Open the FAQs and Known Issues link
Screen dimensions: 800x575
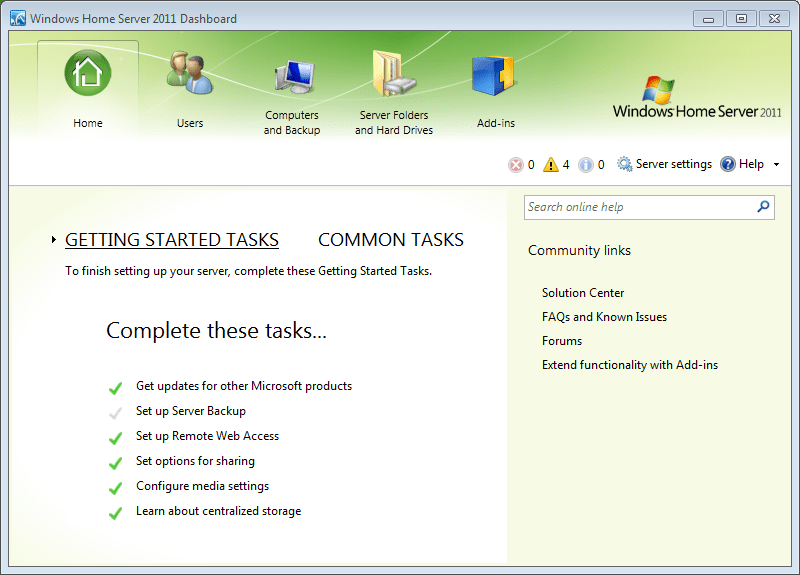[605, 317]
